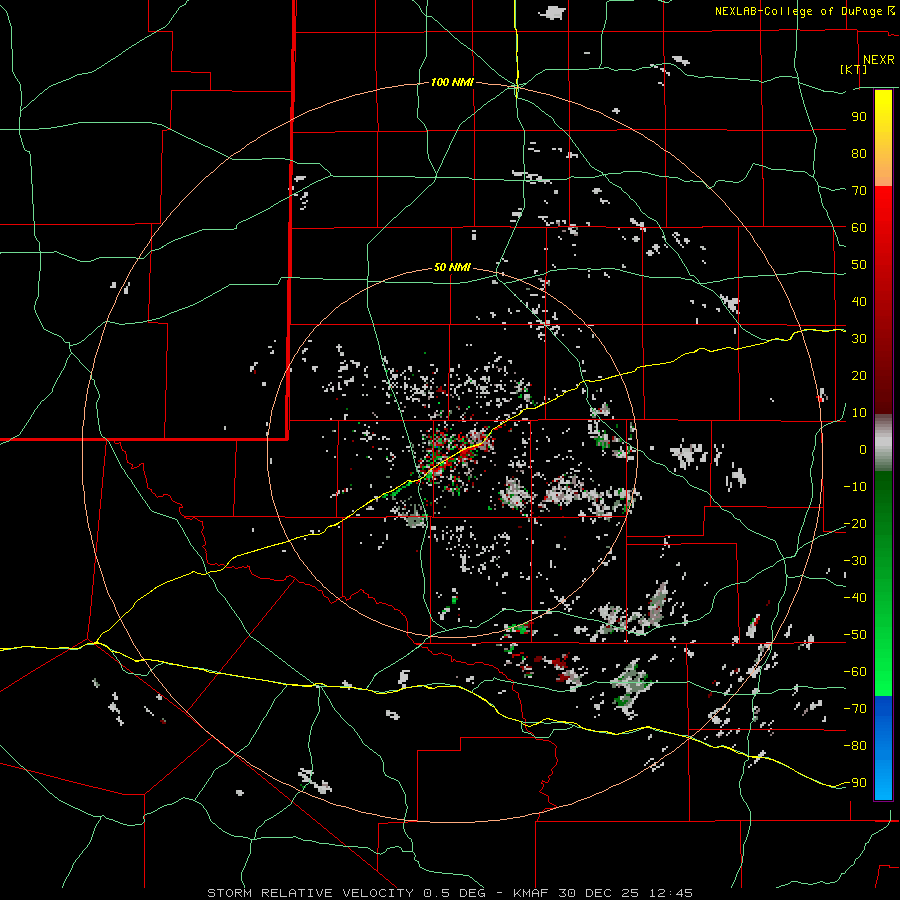
Task: Click the 0 knot label on the color scale
Action: [863, 449]
